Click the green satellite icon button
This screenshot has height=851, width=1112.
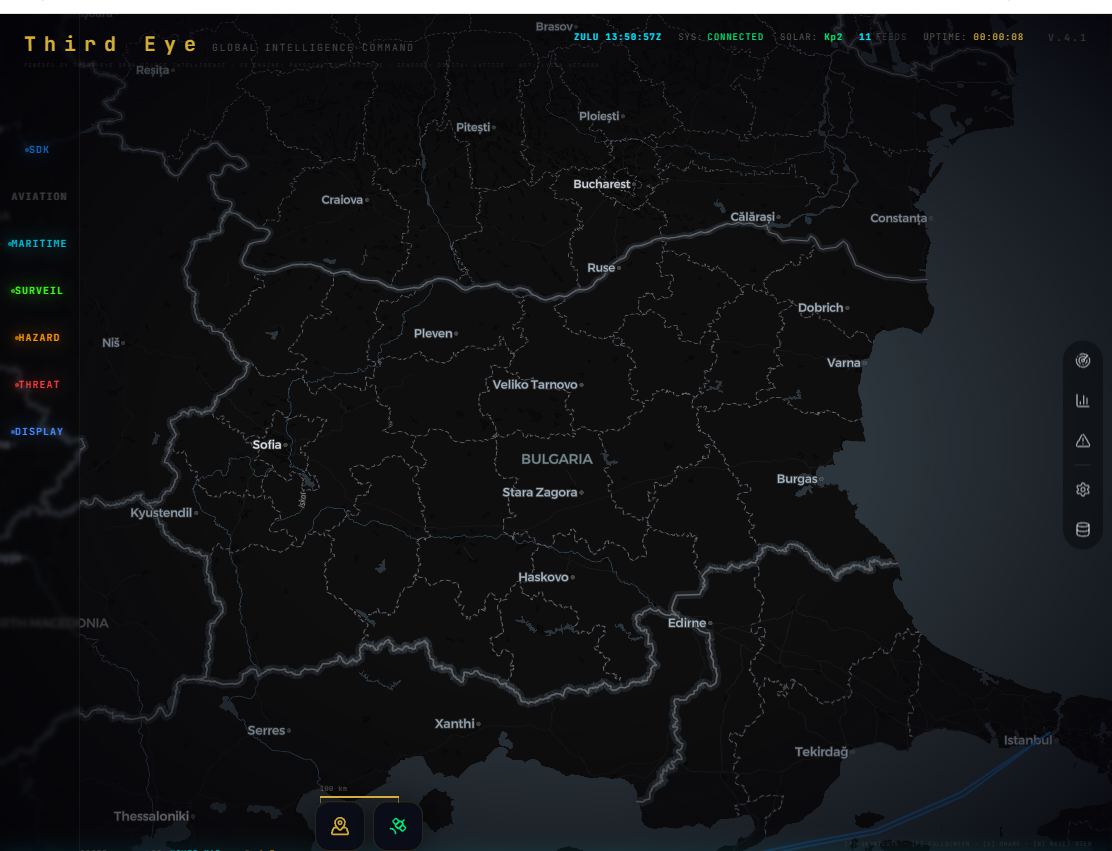click(398, 825)
